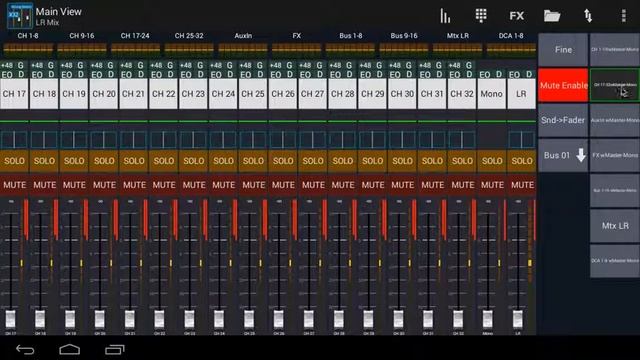Toggle the red Mute Enable button
This screenshot has height=360, width=640.
pos(563,85)
